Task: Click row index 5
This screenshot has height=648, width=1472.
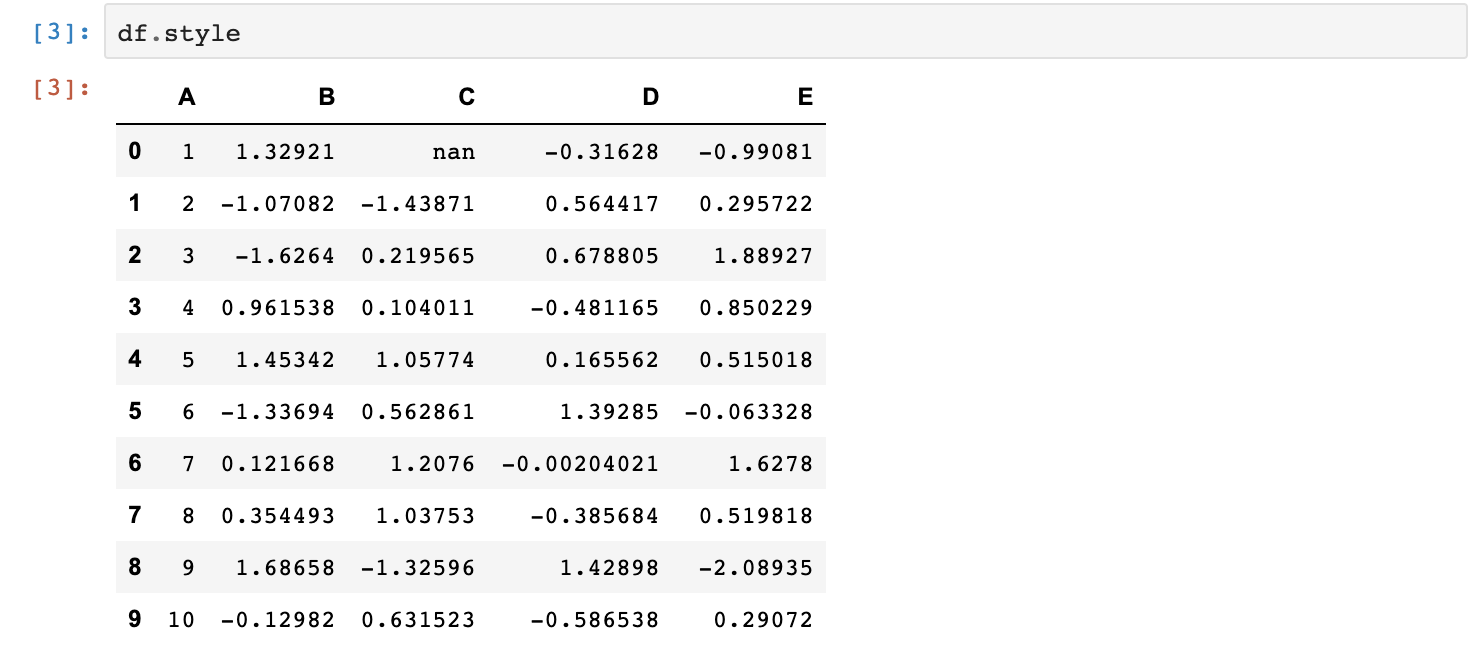Action: pos(135,412)
